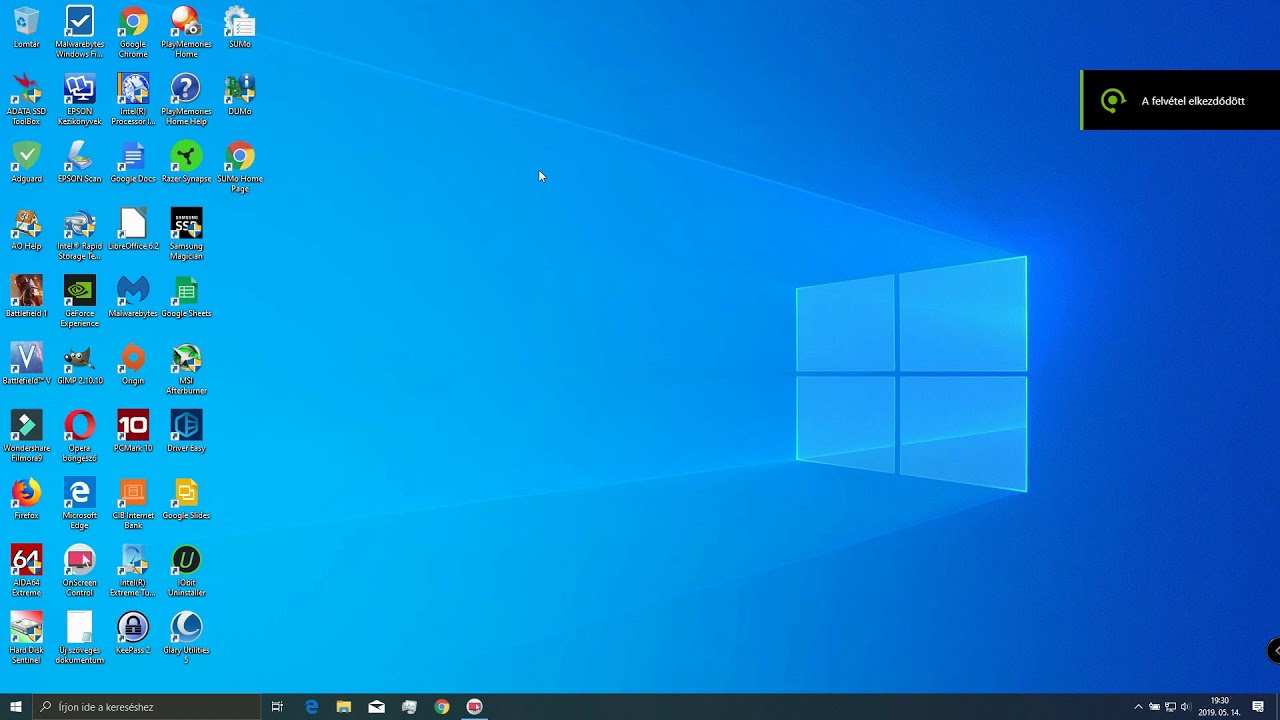
Task: Select the EPSON Scan shortcut
Action: pyautogui.click(x=79, y=162)
